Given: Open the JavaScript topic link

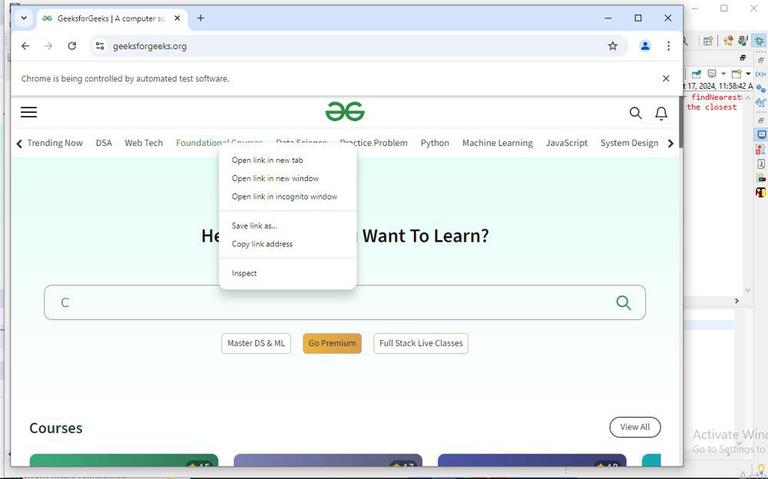Looking at the screenshot, I should [567, 143].
